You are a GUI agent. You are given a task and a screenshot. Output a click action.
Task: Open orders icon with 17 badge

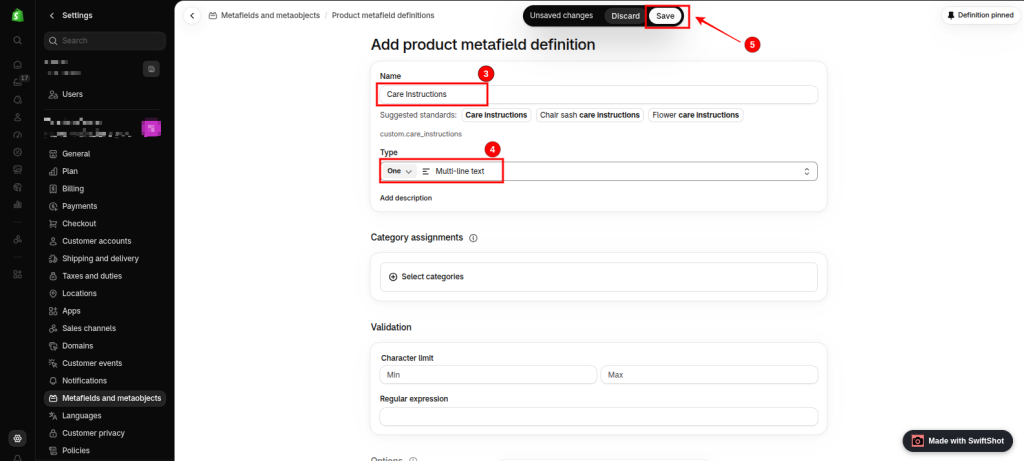(18, 82)
